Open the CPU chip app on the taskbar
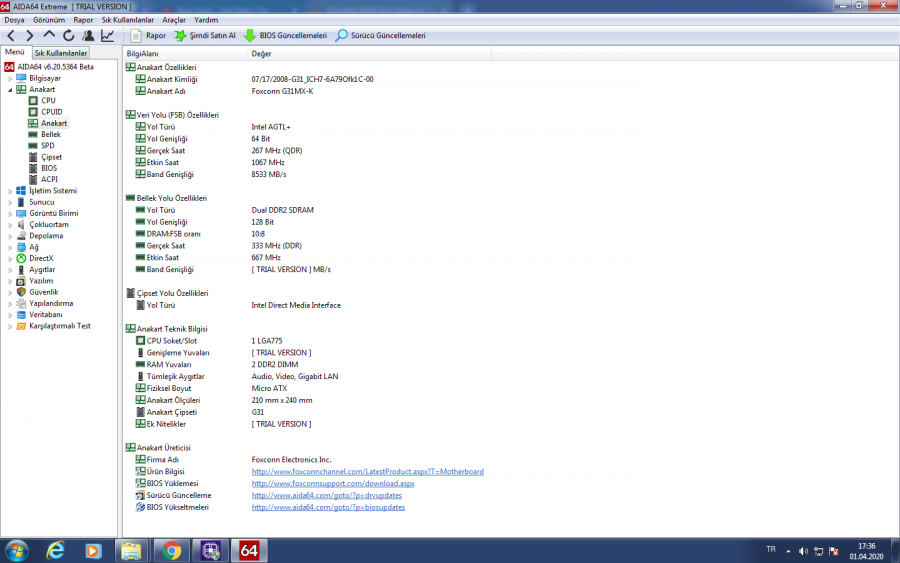900x563 pixels. pos(210,551)
